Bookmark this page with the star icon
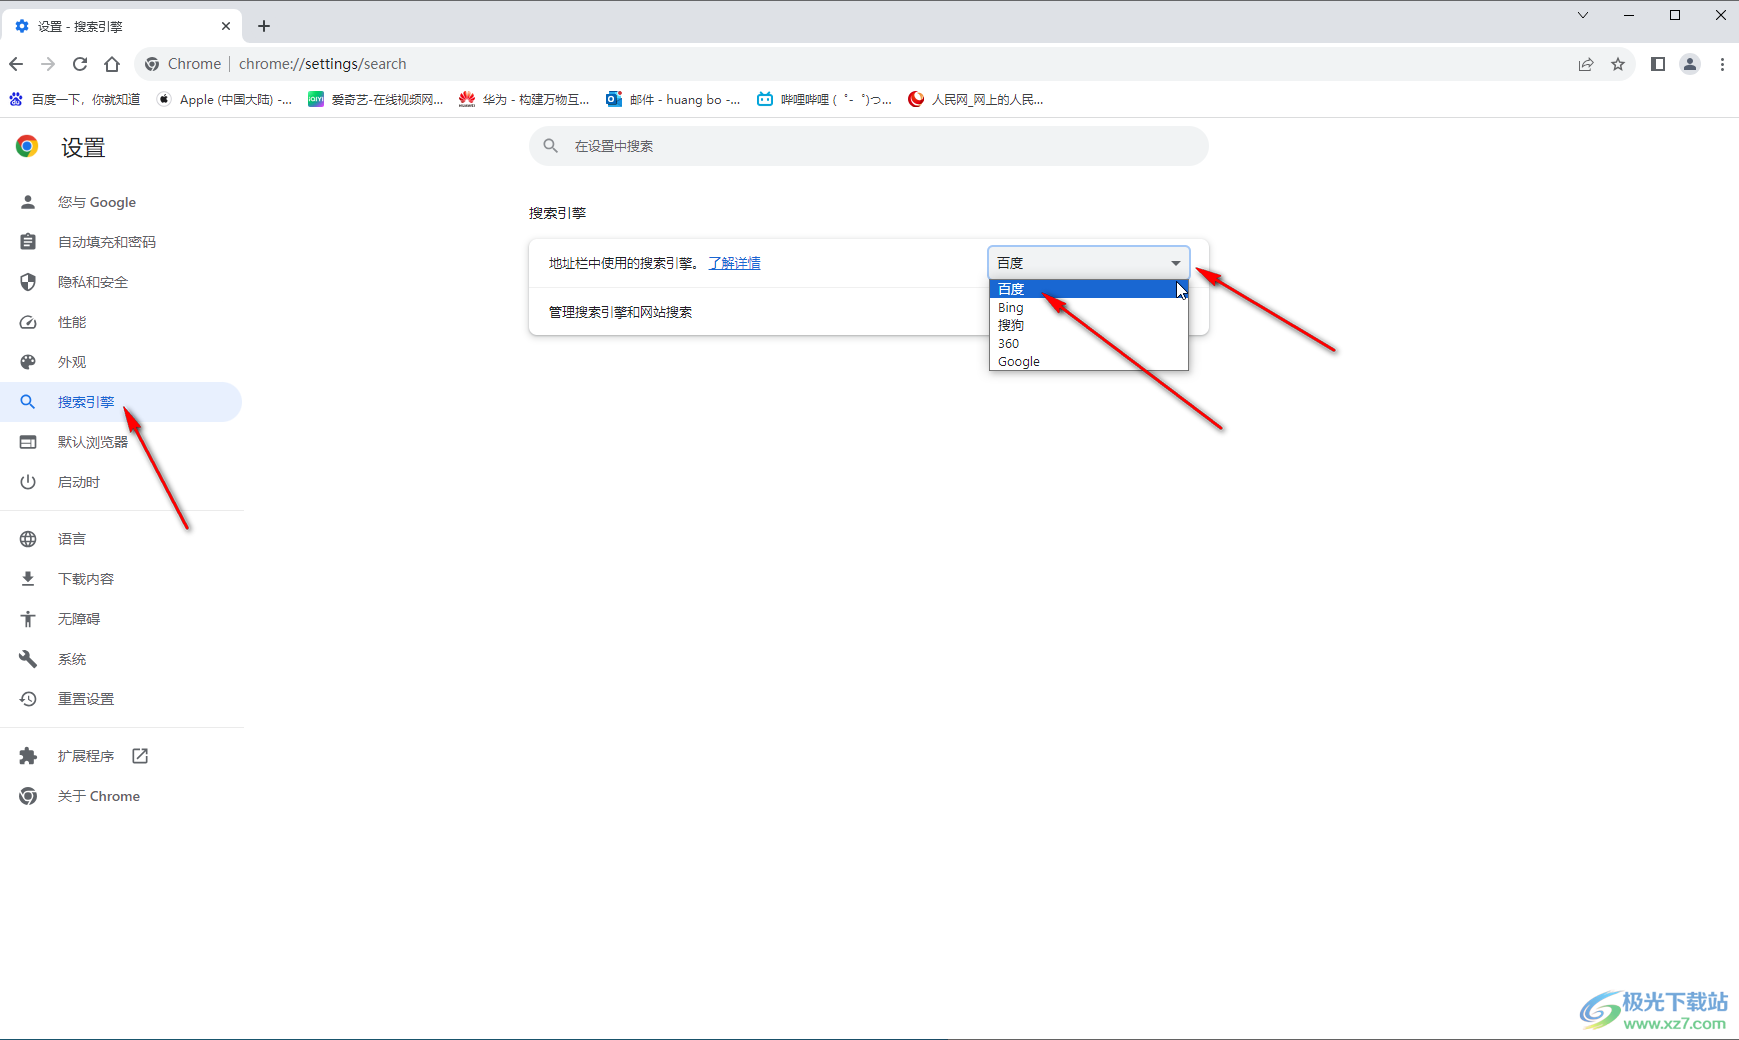This screenshot has height=1040, width=1739. pos(1618,64)
